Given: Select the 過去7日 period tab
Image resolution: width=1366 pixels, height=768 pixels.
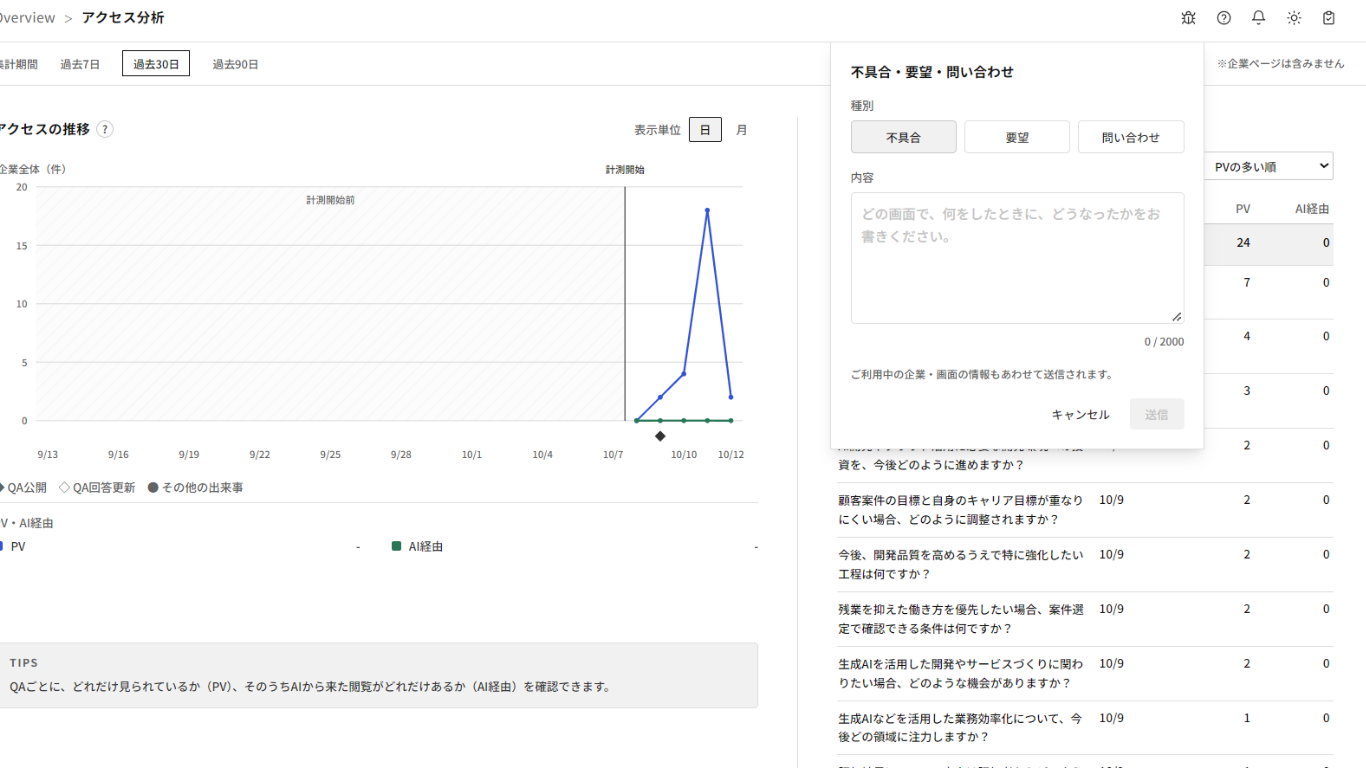Looking at the screenshot, I should coord(80,64).
